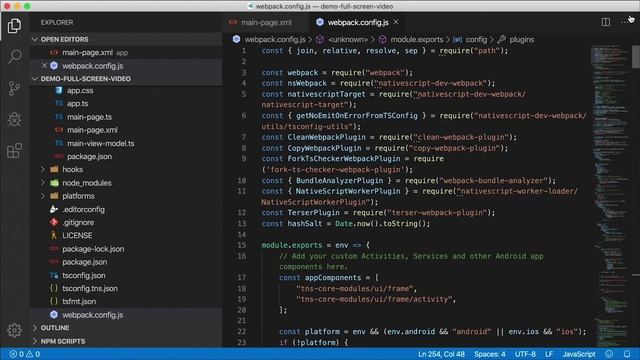Click the Split Editor icon
The image size is (640, 360).
606,22
